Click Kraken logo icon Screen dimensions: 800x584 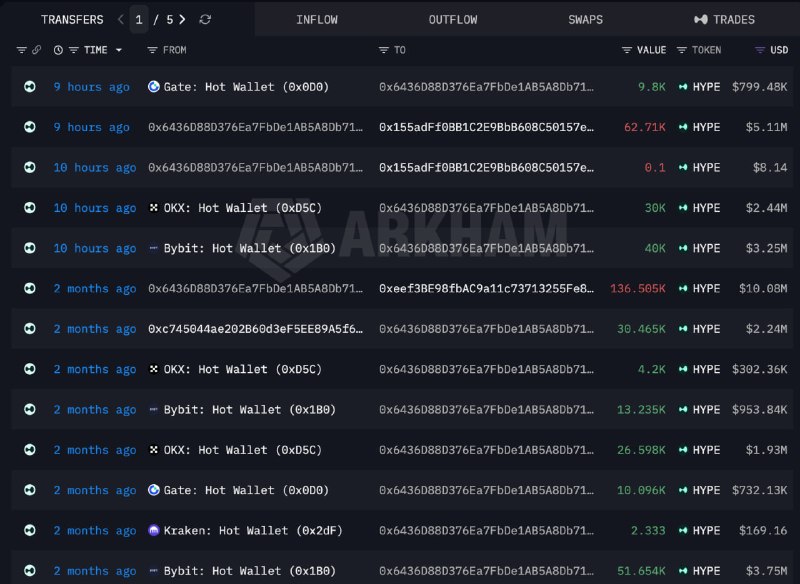[154, 530]
